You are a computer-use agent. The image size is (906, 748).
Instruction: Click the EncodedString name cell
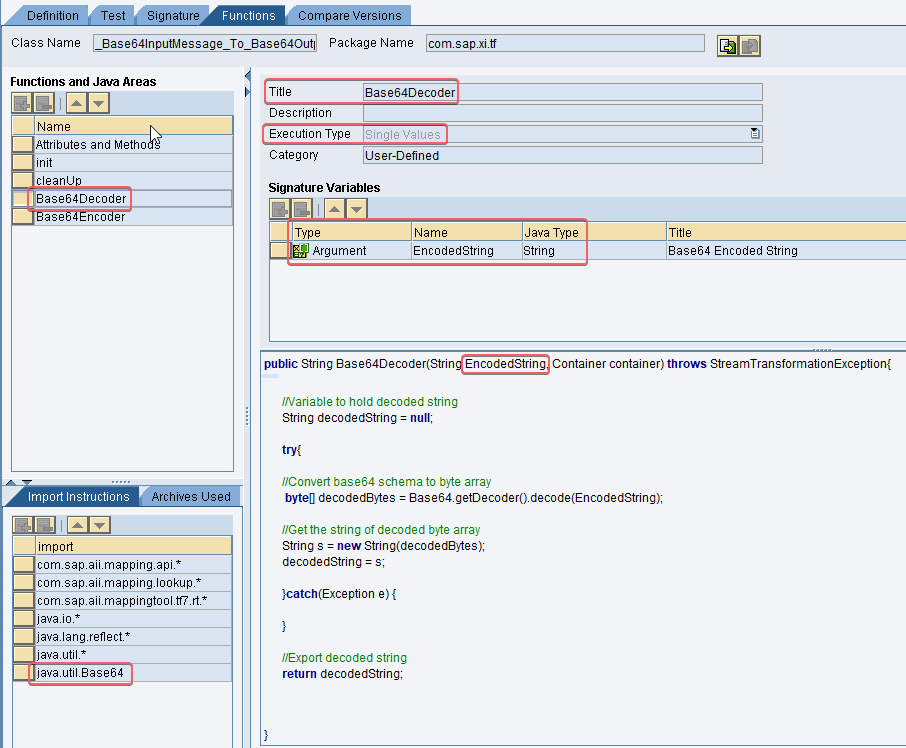[467, 251]
